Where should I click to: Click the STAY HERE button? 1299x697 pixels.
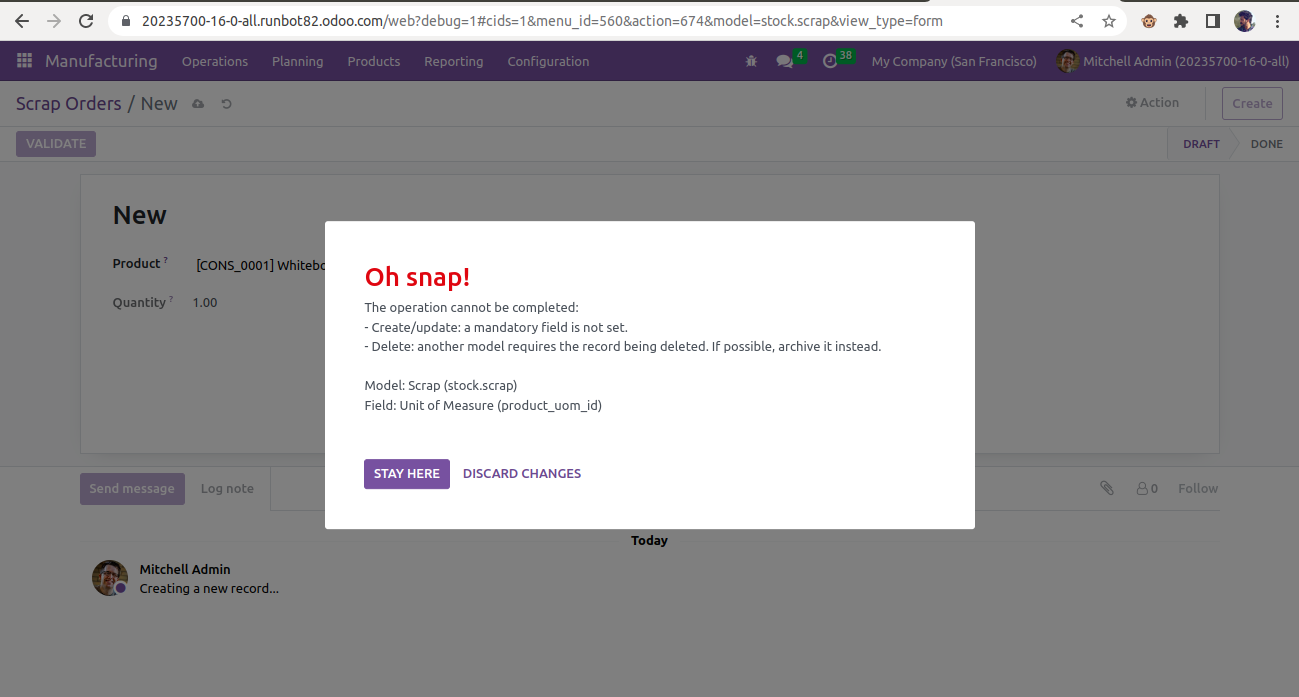point(407,474)
